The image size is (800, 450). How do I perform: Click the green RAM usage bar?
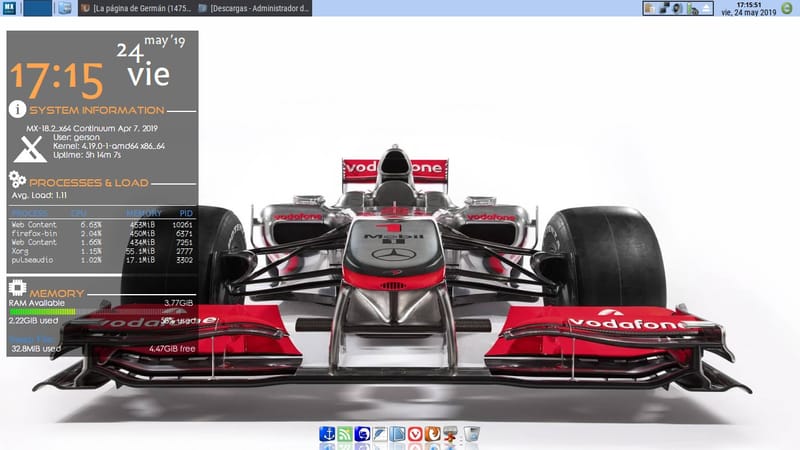point(42,311)
